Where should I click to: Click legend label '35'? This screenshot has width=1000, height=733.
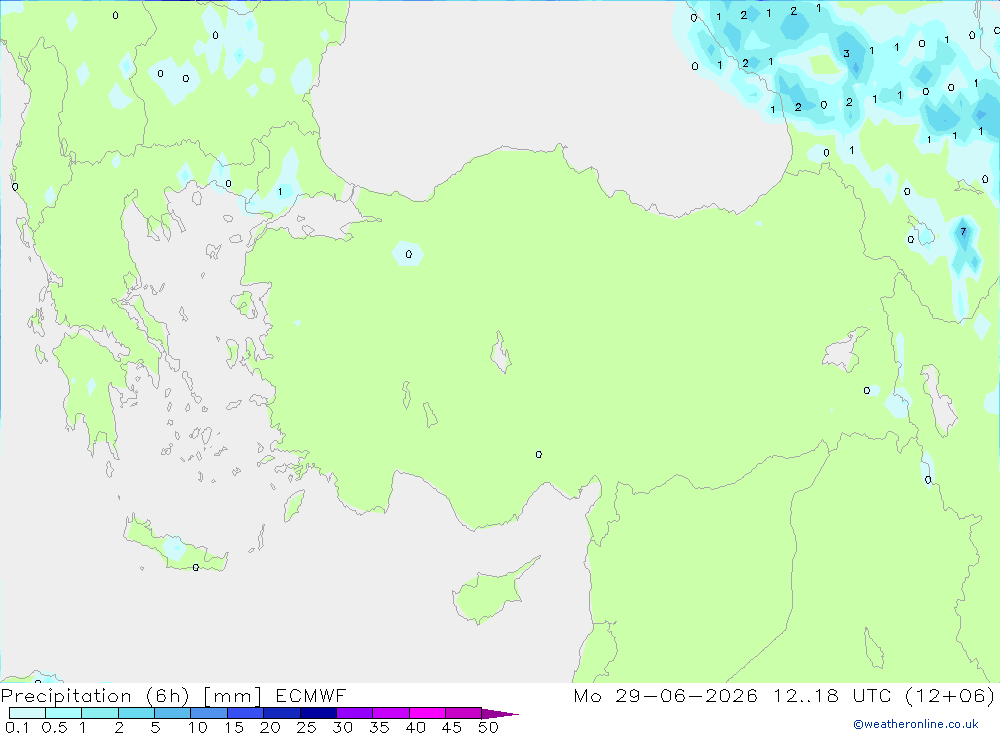(x=379, y=727)
